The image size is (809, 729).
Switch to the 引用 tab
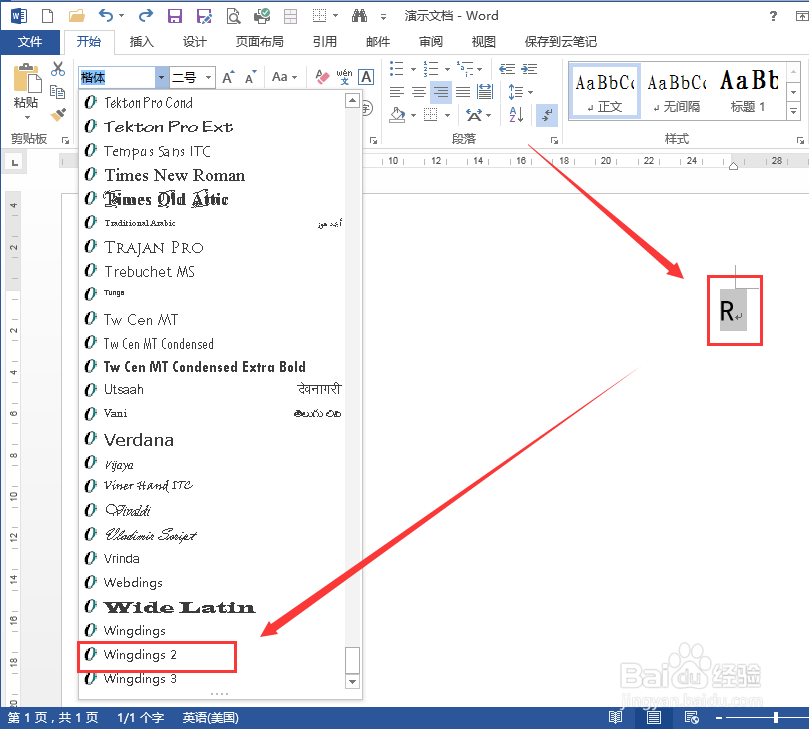[x=325, y=42]
